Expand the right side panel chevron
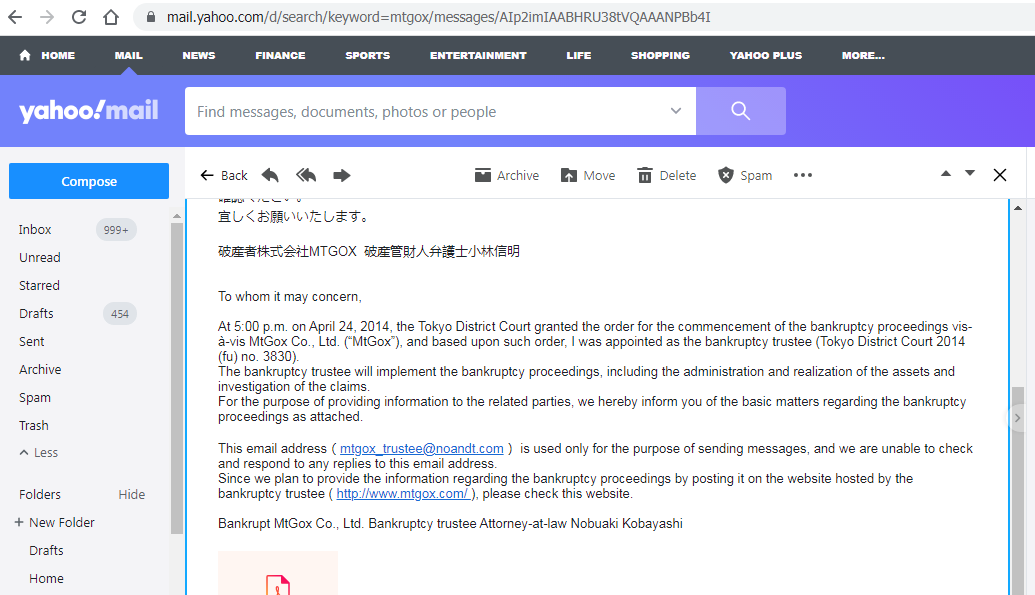This screenshot has width=1035, height=595. (x=1017, y=418)
